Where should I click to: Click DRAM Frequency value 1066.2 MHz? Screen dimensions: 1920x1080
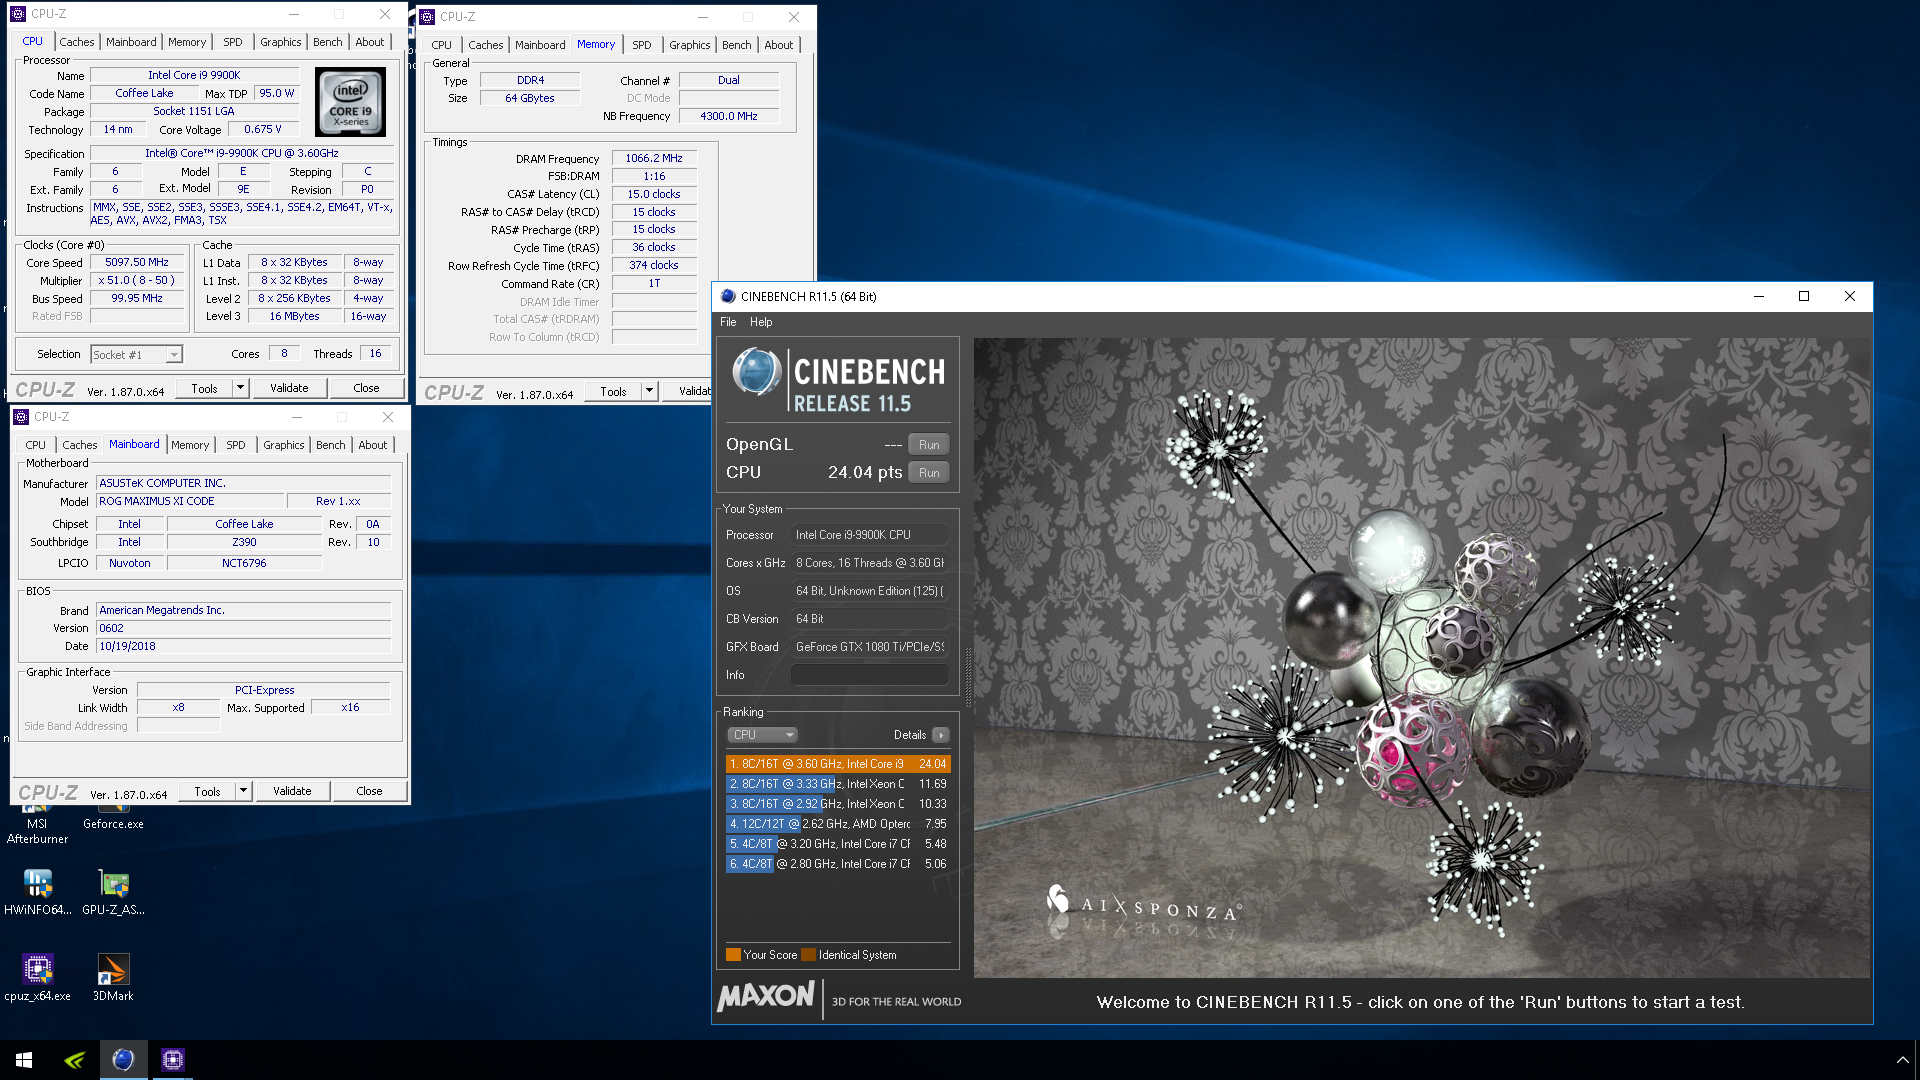click(654, 158)
